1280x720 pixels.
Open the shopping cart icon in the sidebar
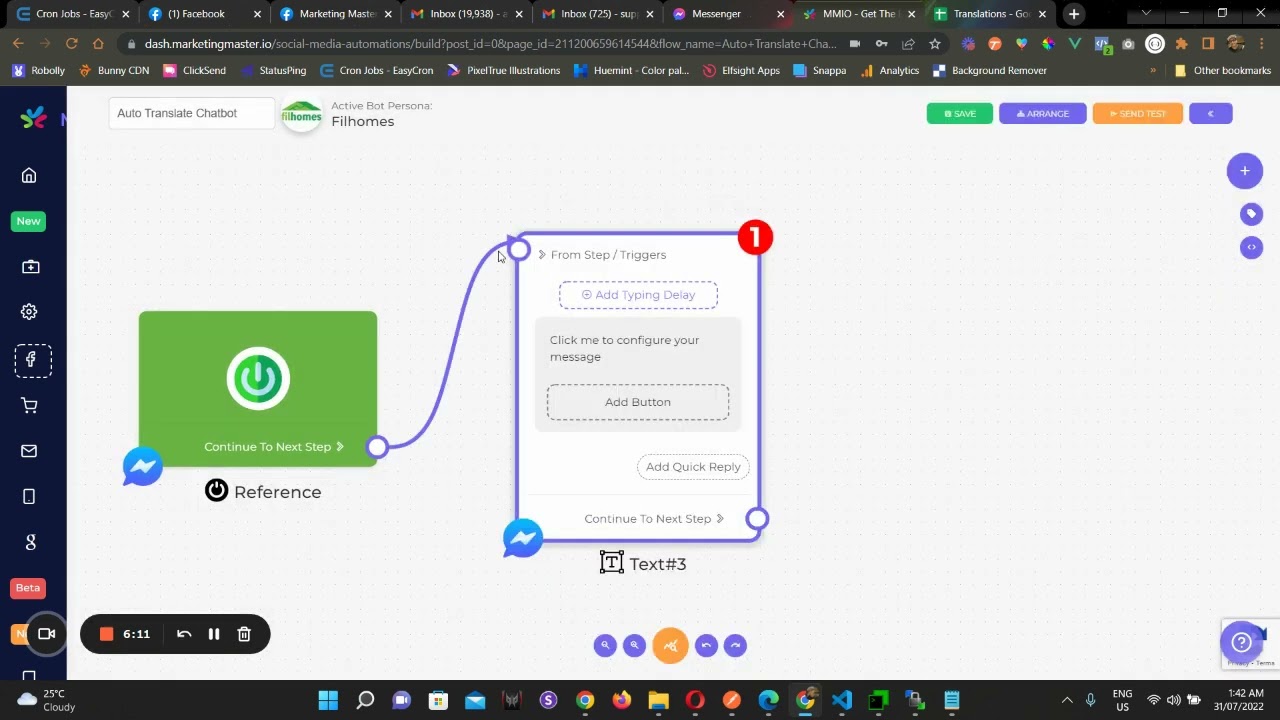[29, 406]
